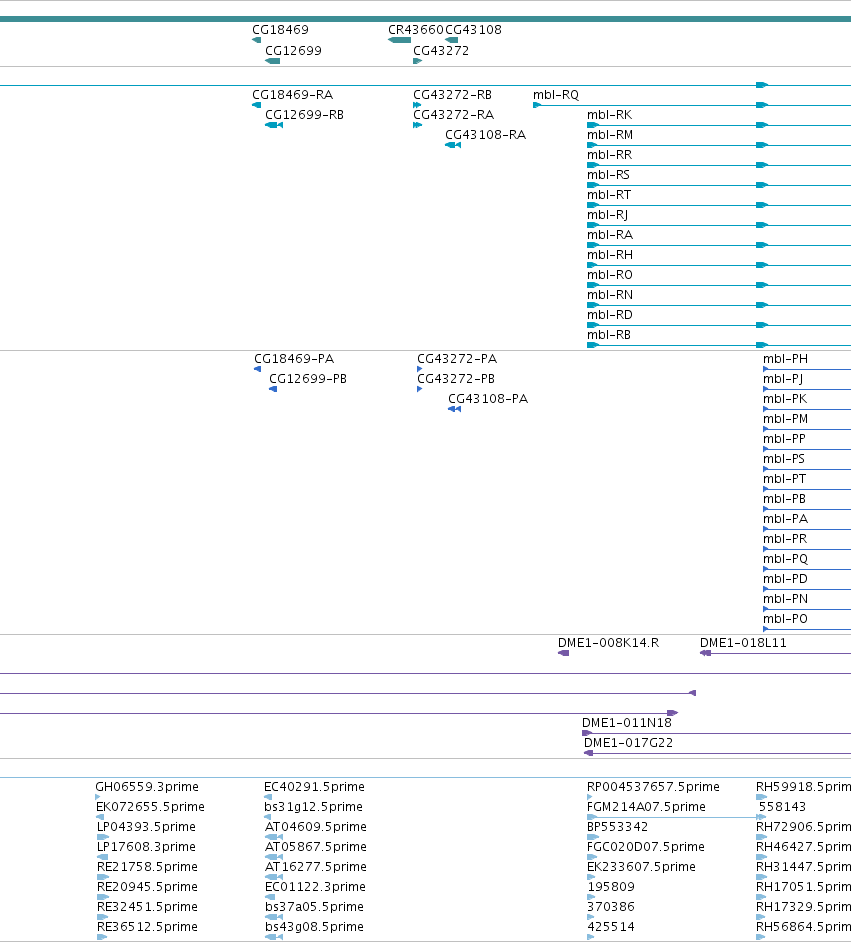851x942 pixels.
Task: Click the mbl-PT protein label
Action: pyautogui.click(x=785, y=479)
